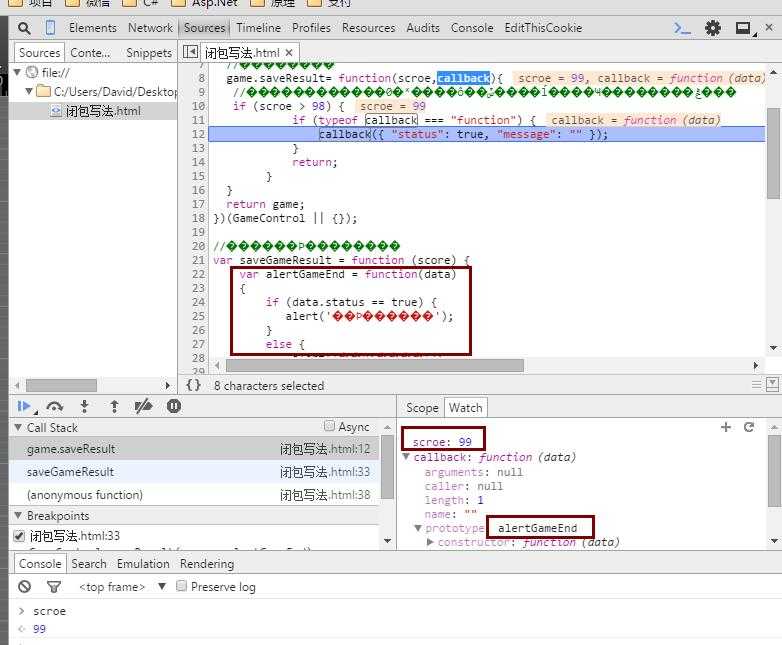Open the Search drawer tab
This screenshot has width=782, height=645.
[x=89, y=564]
